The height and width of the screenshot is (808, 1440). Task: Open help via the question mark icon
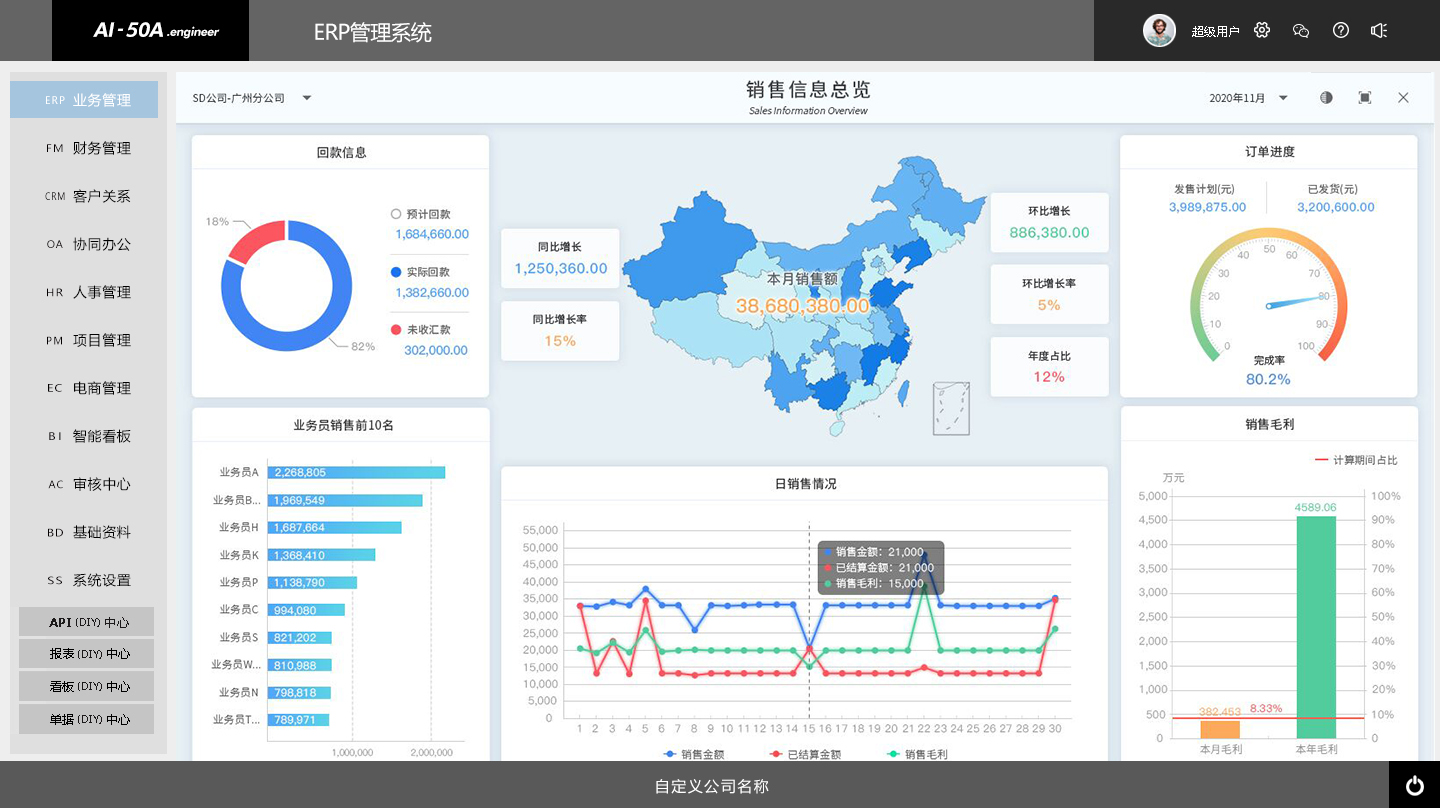click(x=1340, y=30)
